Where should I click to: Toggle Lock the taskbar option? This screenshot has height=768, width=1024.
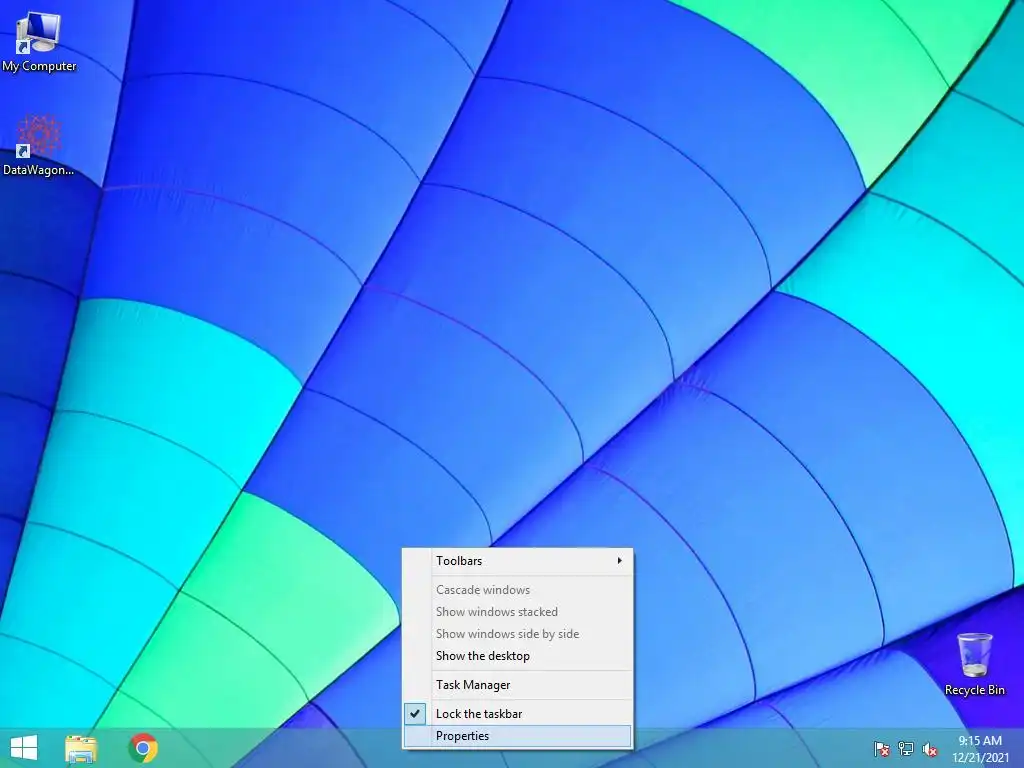517,714
